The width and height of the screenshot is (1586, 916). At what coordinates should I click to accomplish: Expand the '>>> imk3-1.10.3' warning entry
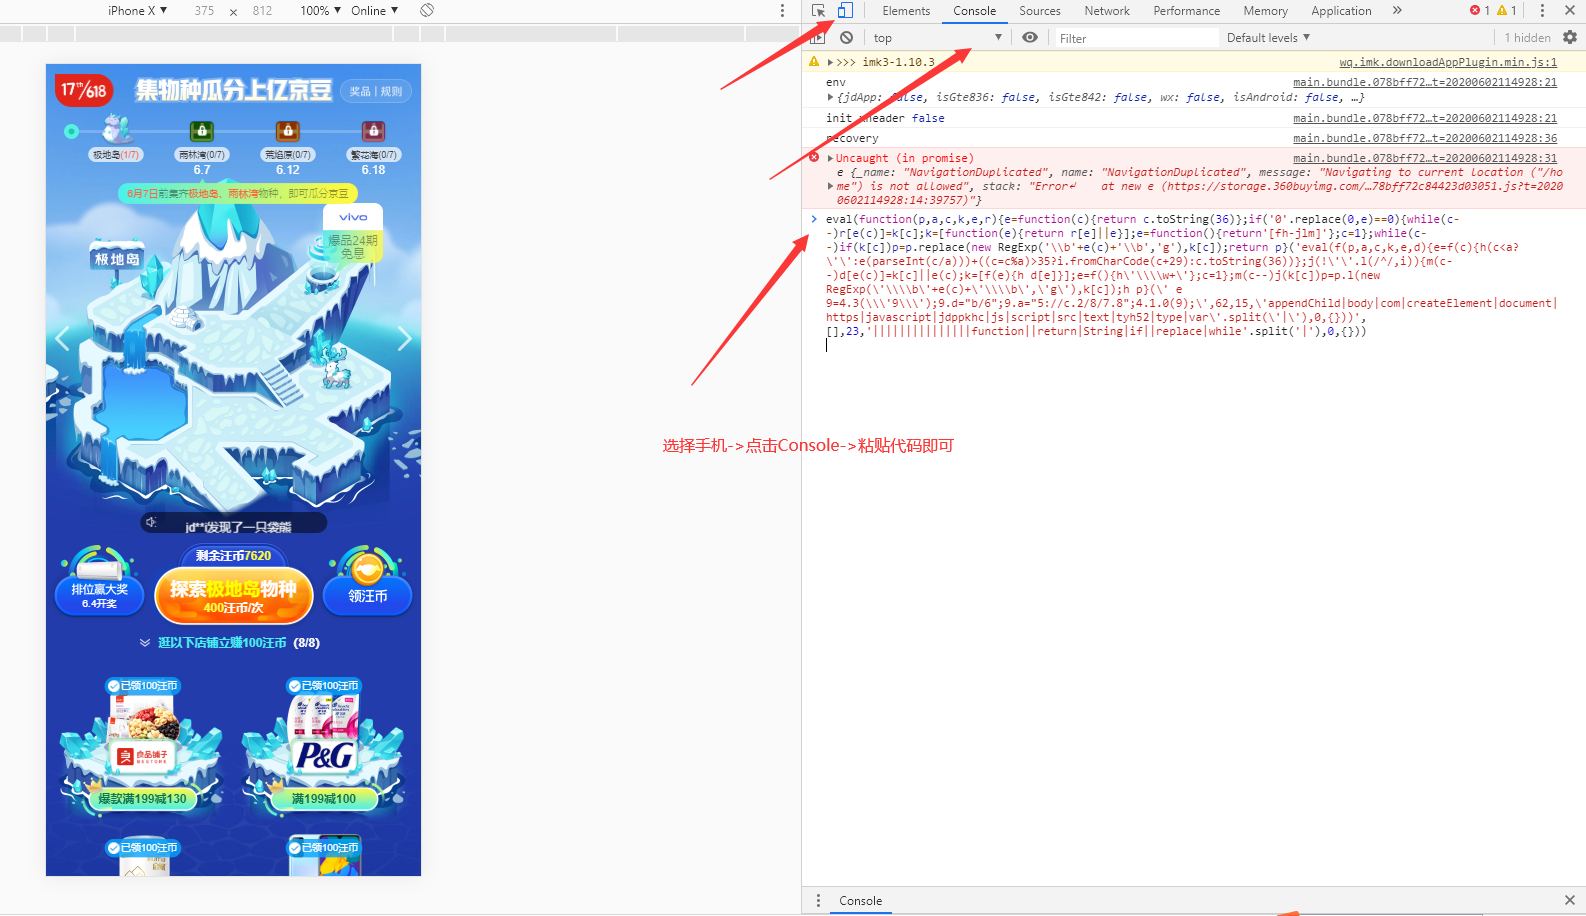coord(830,62)
